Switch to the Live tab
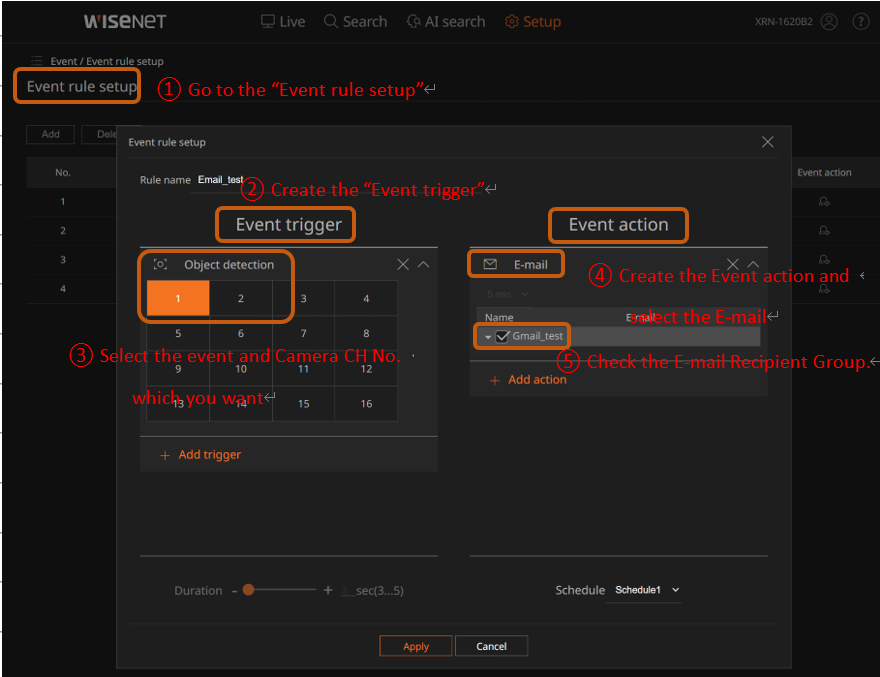880x677 pixels. (282, 22)
